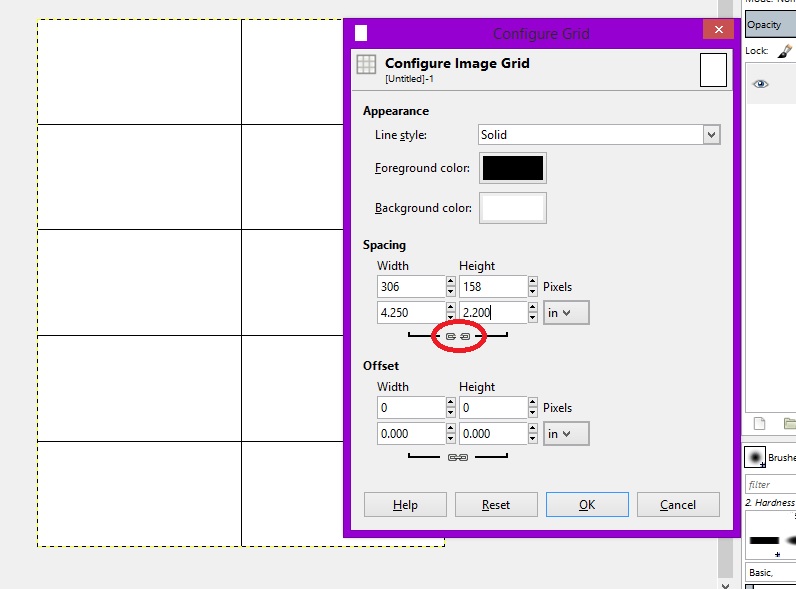Click the image preview thumbnail in dialog header

713,70
